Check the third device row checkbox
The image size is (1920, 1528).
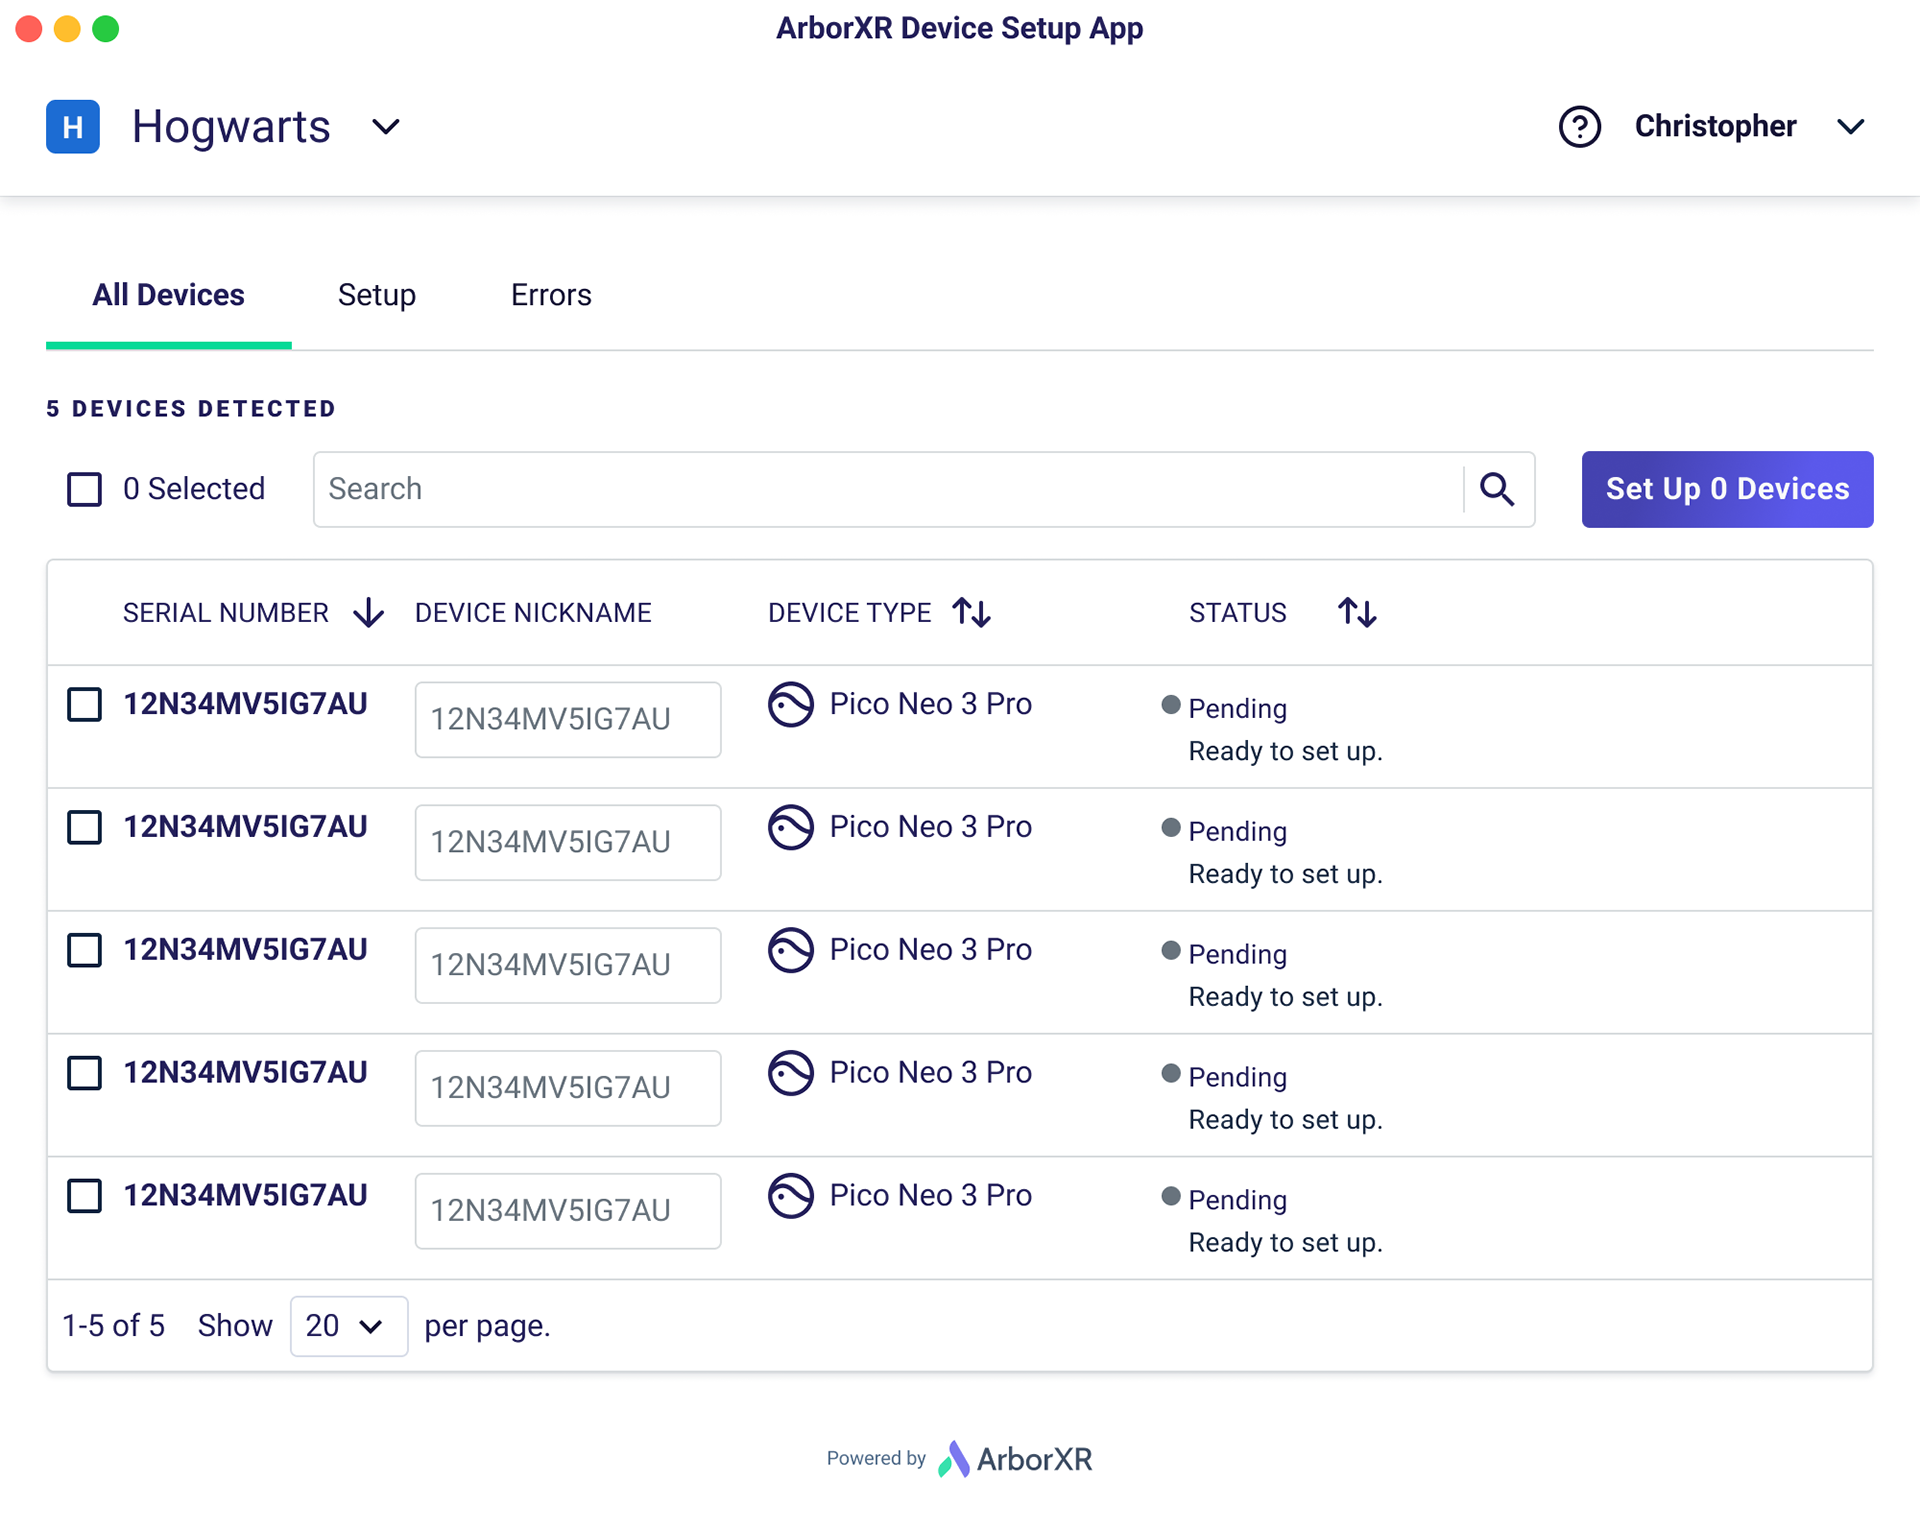[84, 950]
